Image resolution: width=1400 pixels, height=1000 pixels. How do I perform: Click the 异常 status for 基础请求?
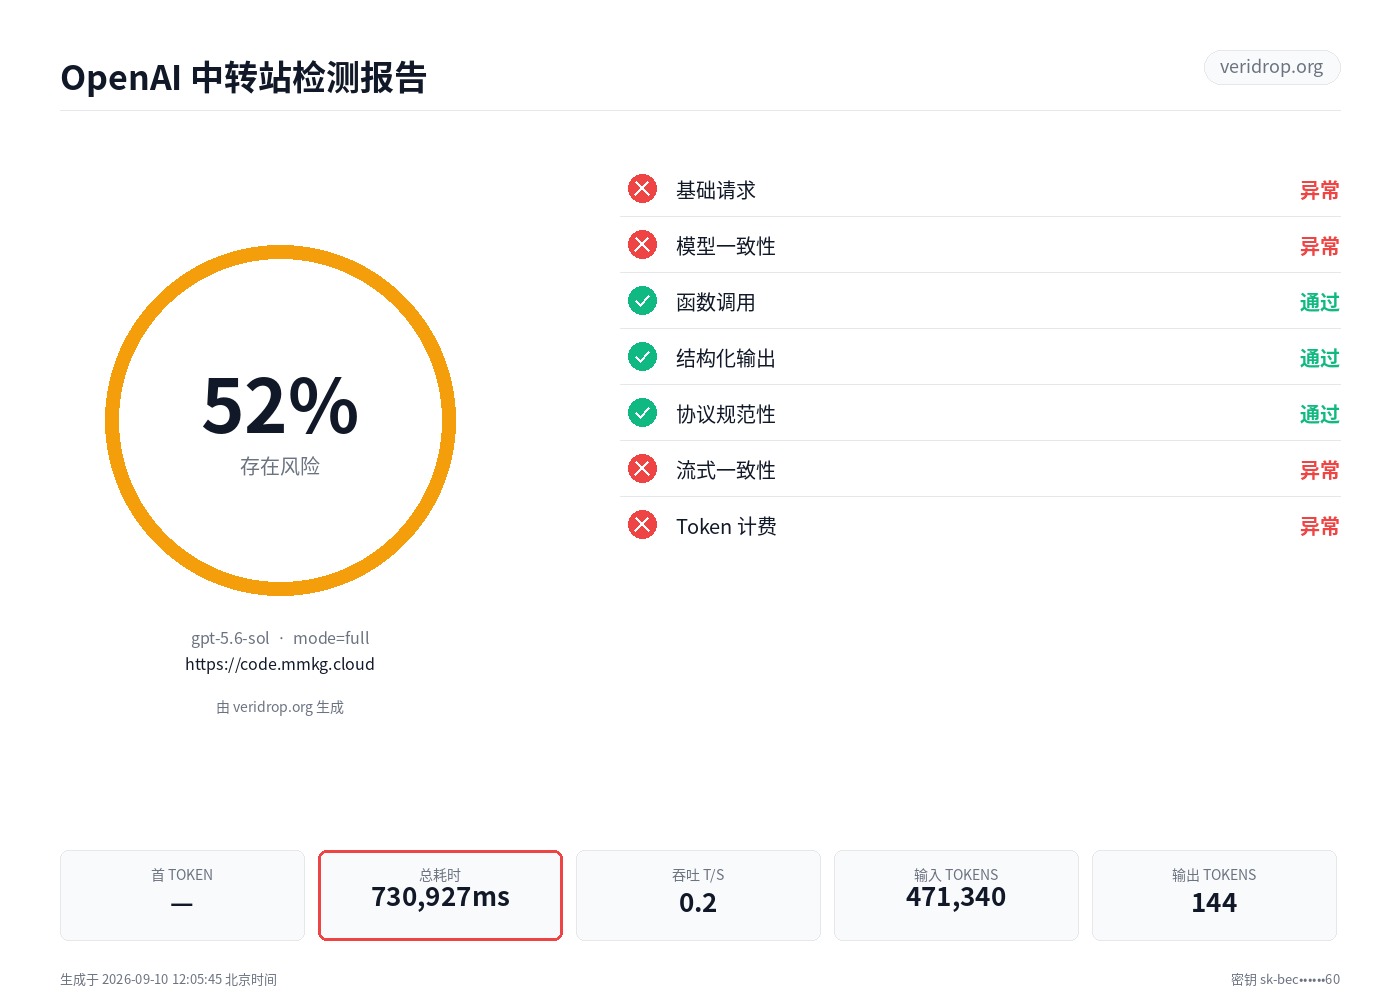point(1319,190)
